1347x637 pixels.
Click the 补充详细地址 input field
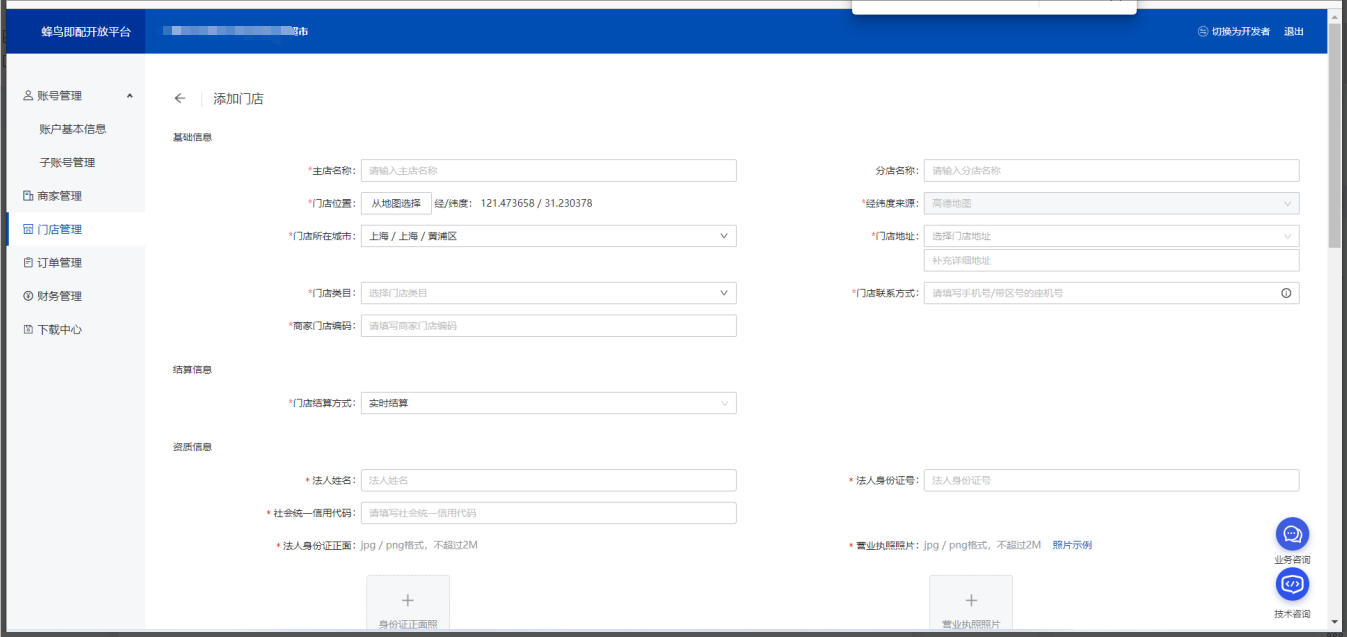coord(1111,260)
